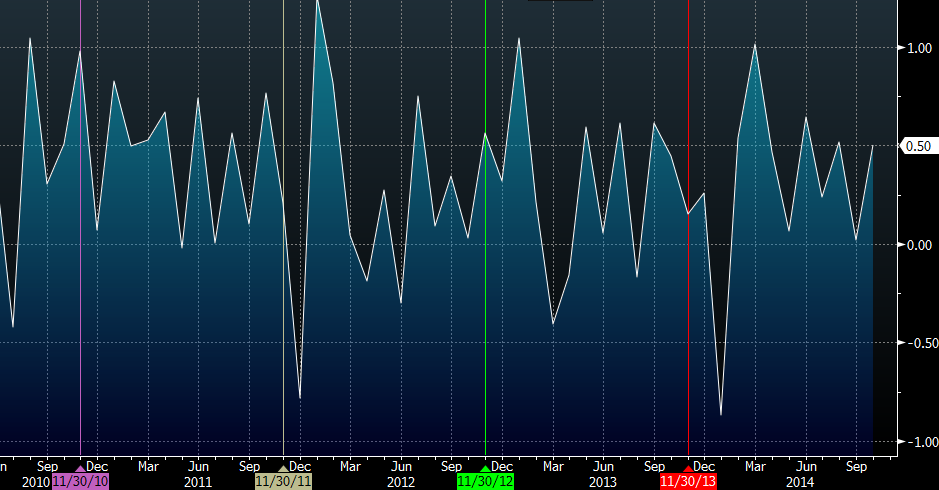Click the -0.50 label on the y-axis
Screen dimensions: 939x490
(x=916, y=343)
